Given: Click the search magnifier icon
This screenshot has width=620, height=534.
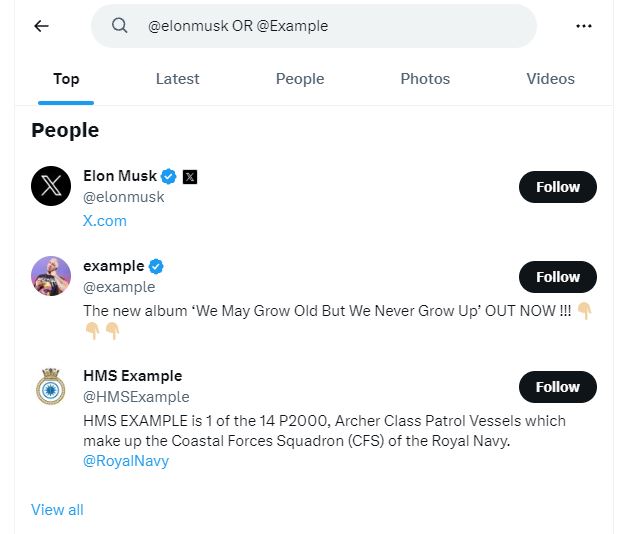Looking at the screenshot, I should [119, 26].
